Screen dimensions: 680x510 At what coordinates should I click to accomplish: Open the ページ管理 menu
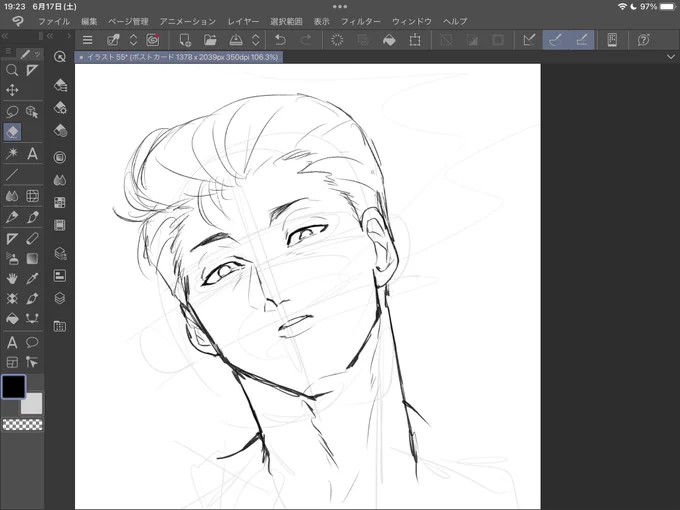(x=128, y=22)
